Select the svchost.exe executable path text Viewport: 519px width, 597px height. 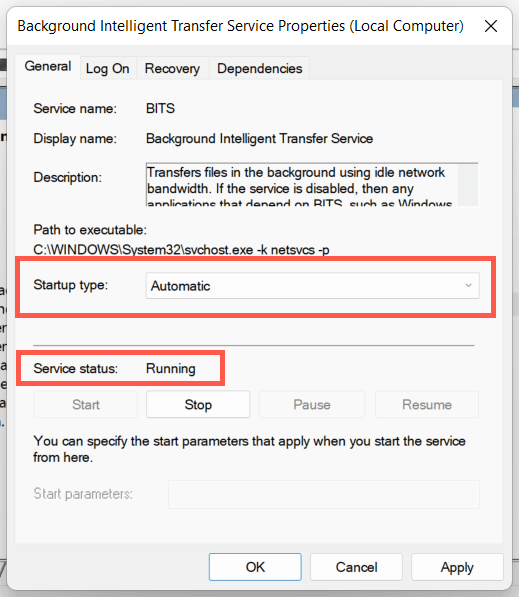point(181,250)
